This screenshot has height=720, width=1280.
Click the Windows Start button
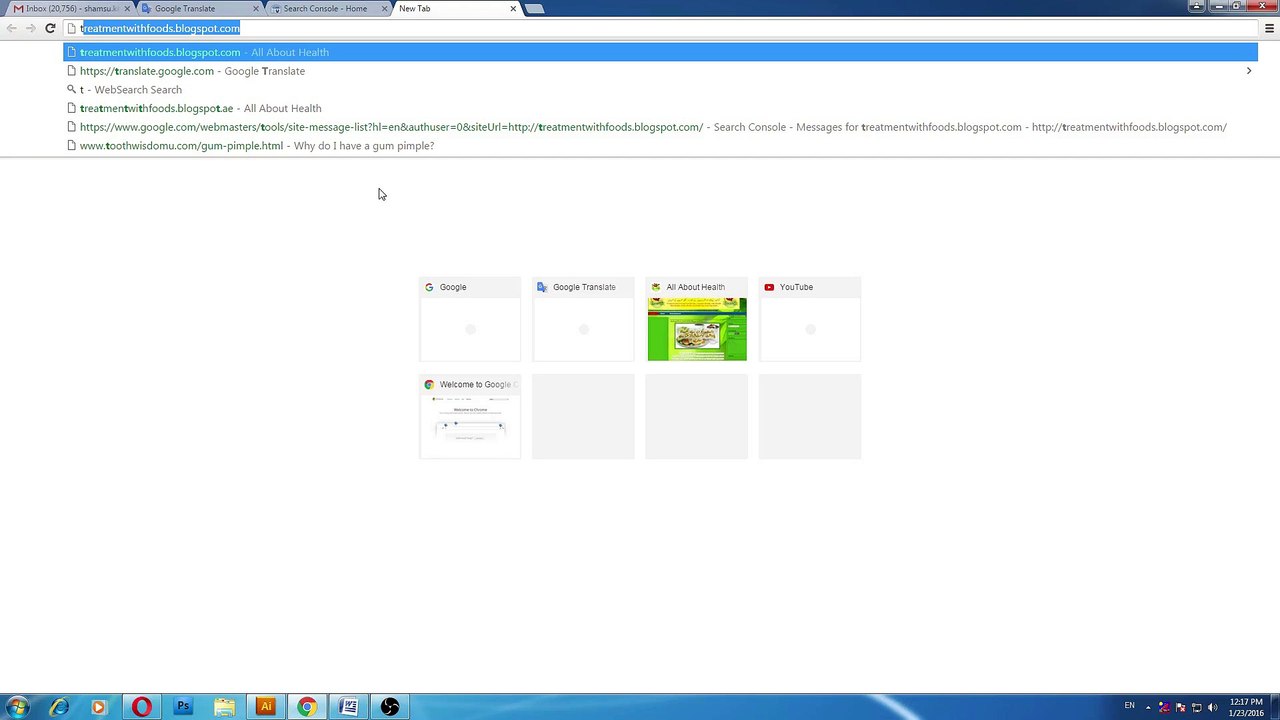[18, 707]
